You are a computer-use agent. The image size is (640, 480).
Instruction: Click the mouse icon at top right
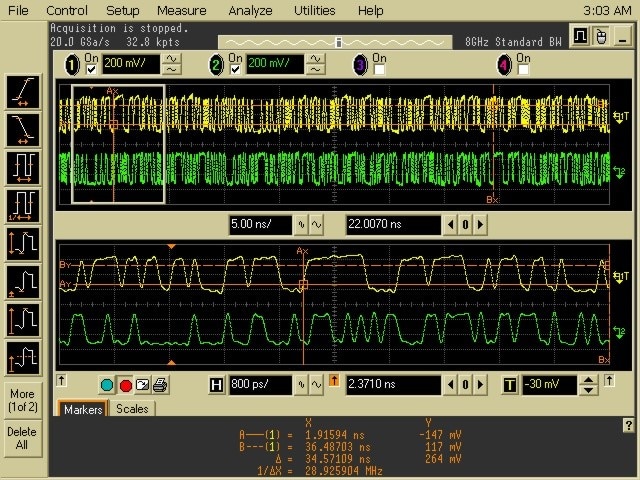(601, 36)
